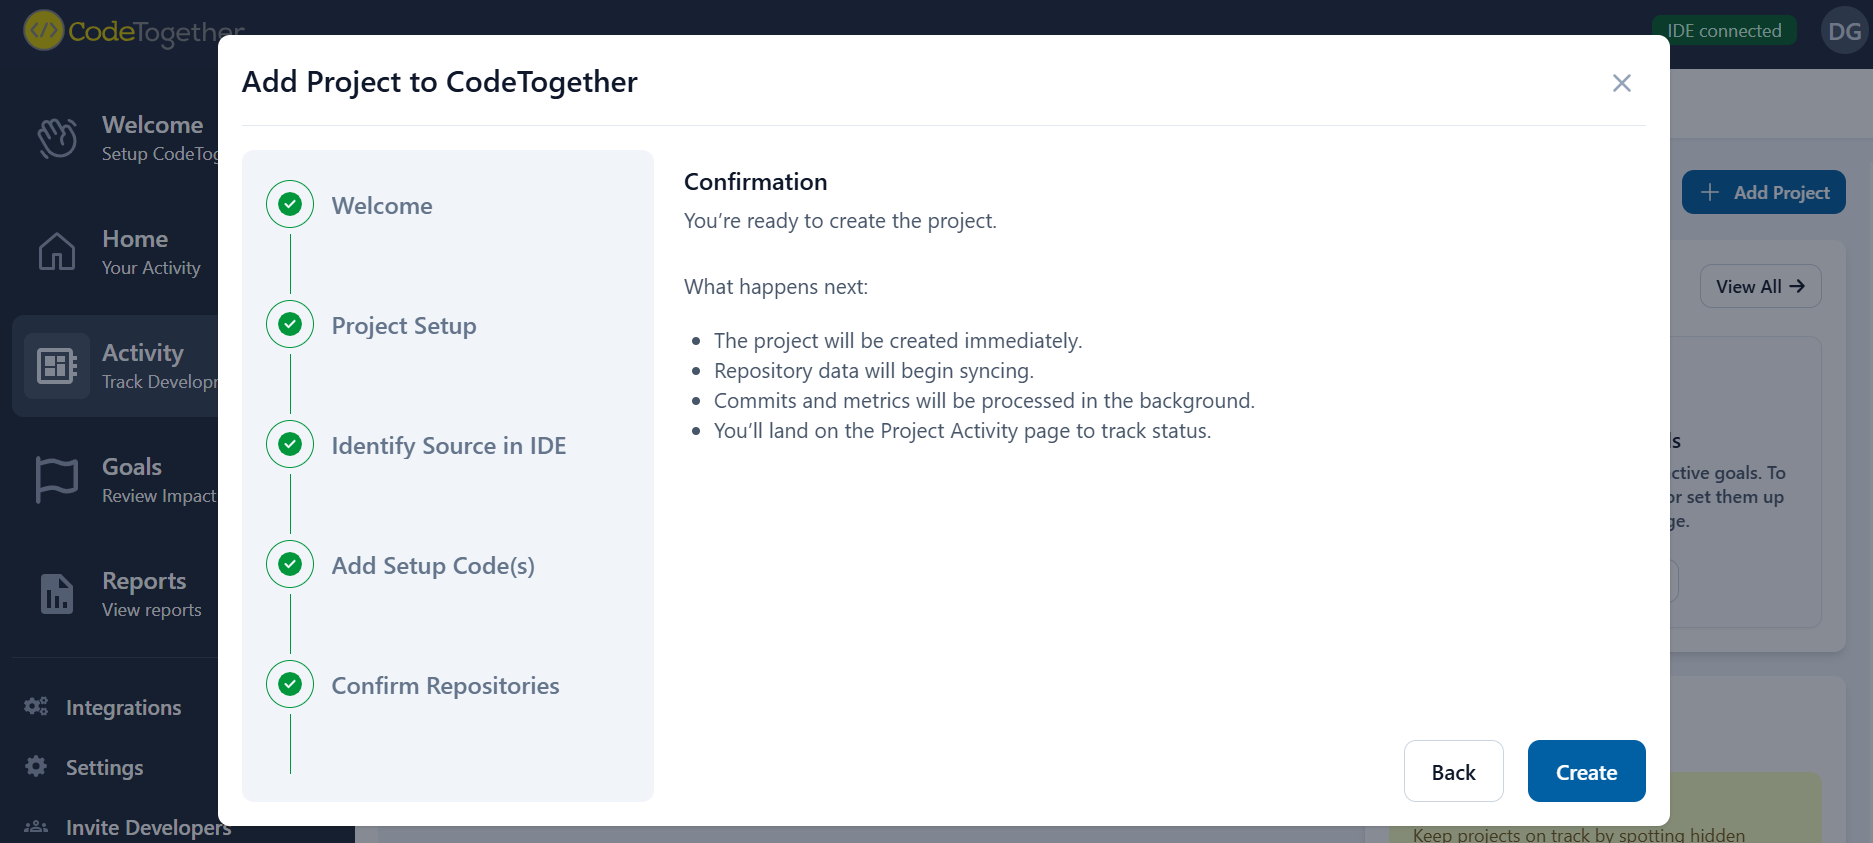This screenshot has height=843, width=1873.
Task: Open Reports via chart document icon
Action: click(57, 594)
